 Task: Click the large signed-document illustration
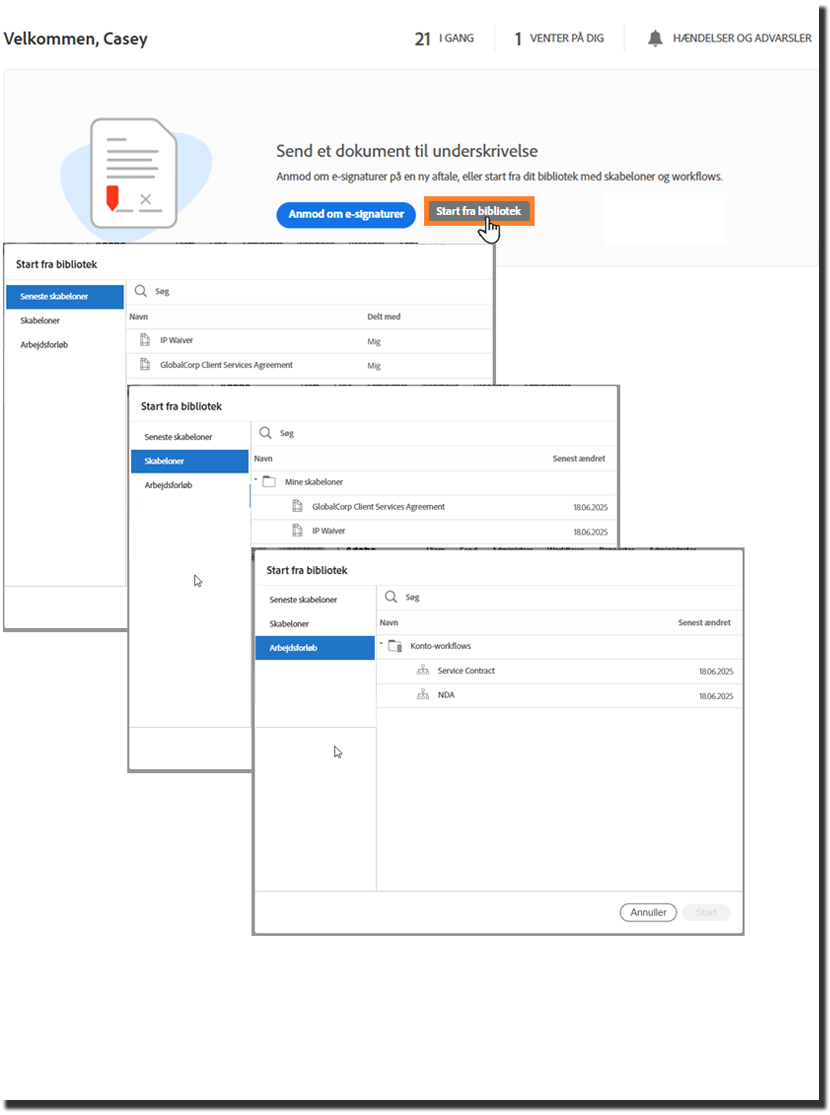click(x=131, y=173)
